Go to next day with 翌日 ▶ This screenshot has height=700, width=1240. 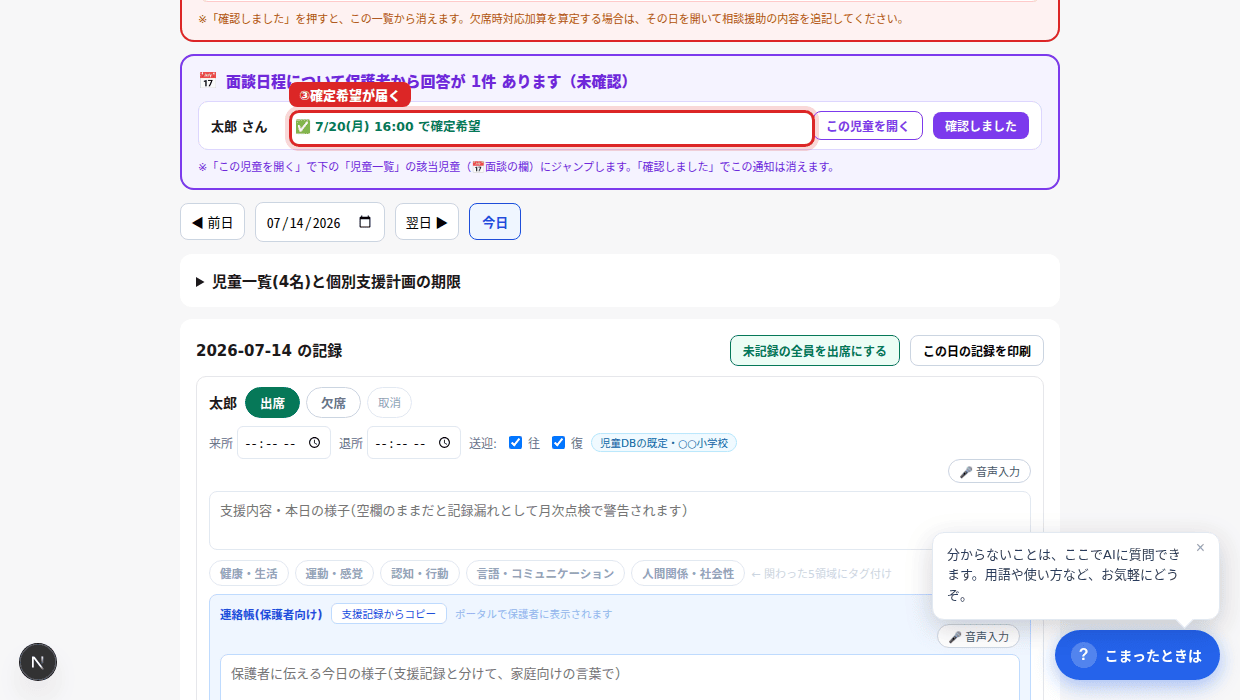[427, 222]
